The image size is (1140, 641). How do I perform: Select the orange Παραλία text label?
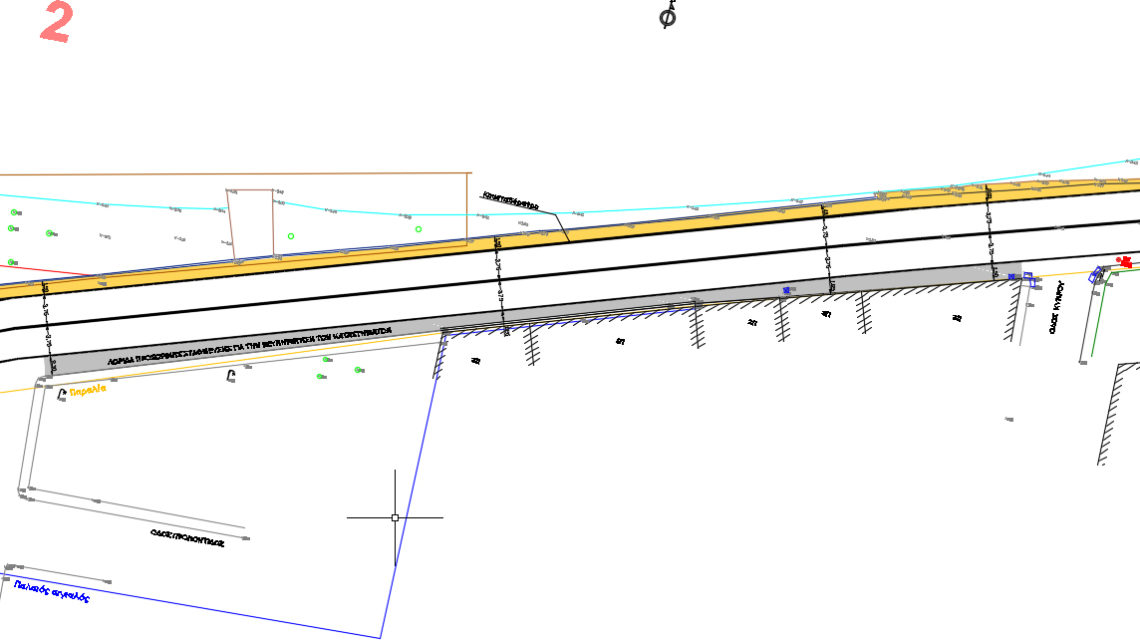click(87, 393)
